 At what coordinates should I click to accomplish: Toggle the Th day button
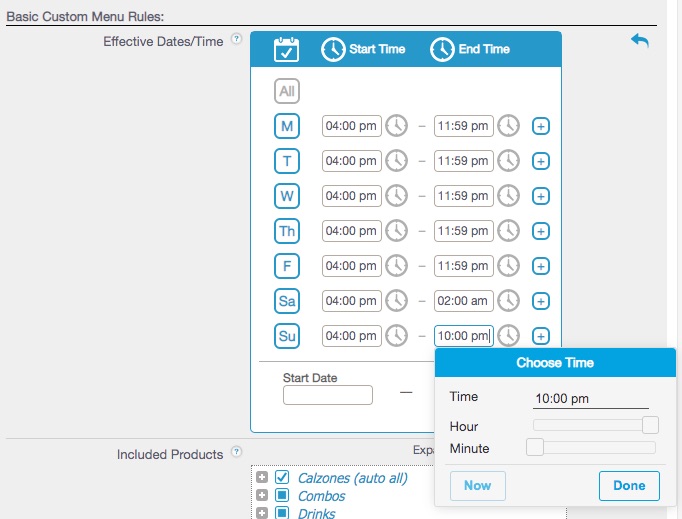coord(287,231)
